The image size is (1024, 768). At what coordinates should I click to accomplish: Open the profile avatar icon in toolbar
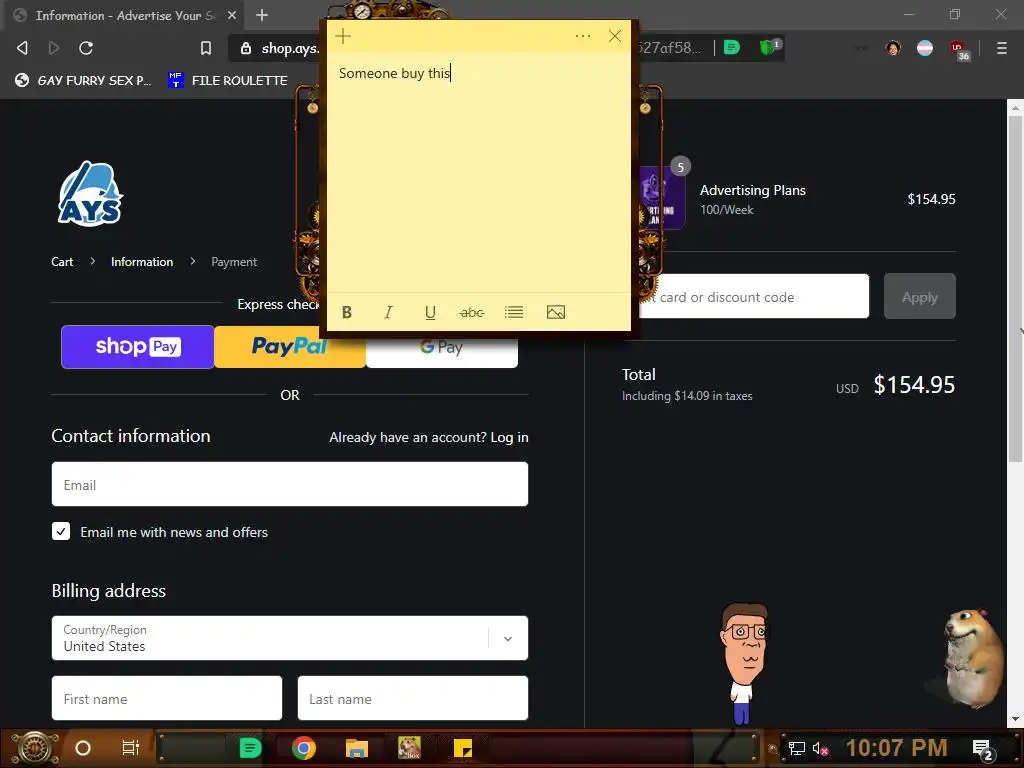click(x=893, y=48)
